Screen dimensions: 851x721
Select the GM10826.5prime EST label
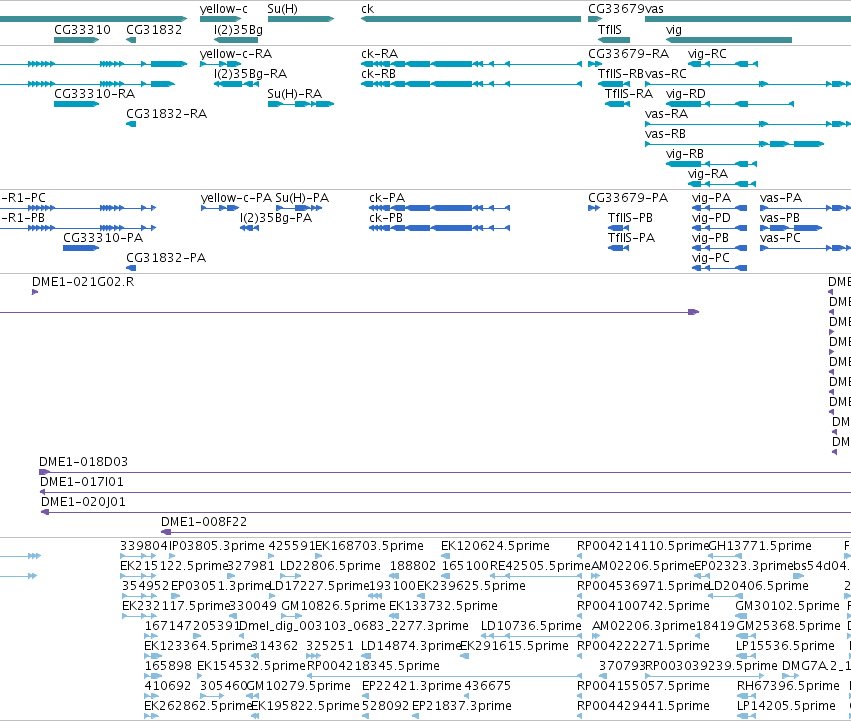pos(334,606)
